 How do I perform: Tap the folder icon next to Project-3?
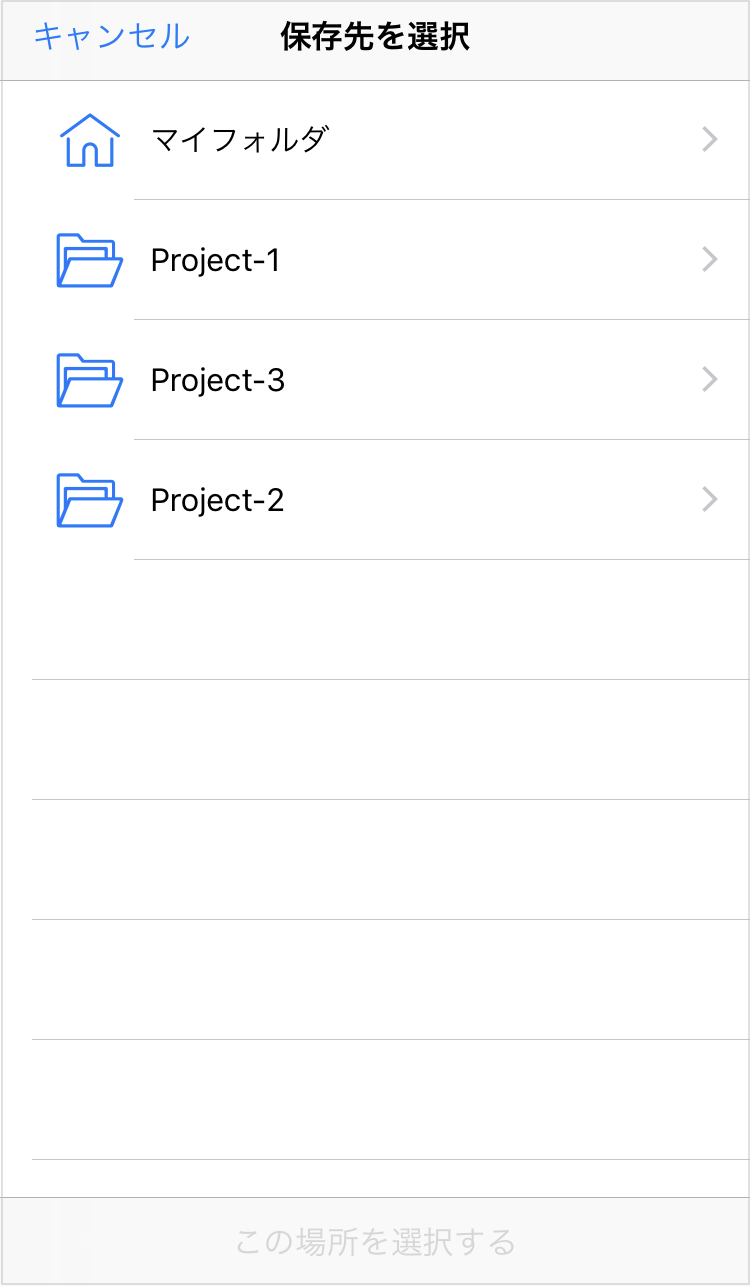pyautogui.click(x=90, y=380)
